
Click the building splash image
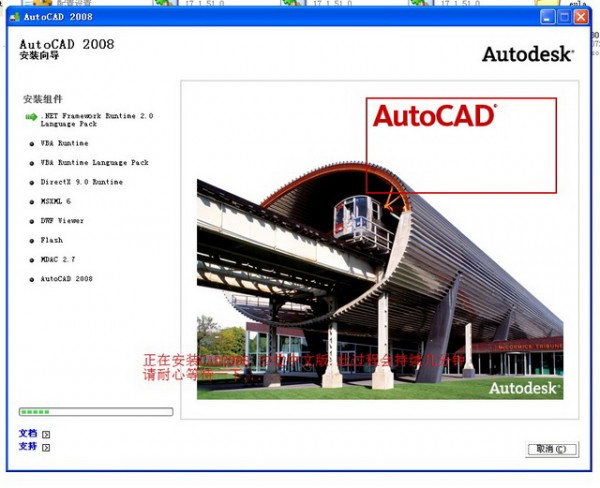point(380,290)
